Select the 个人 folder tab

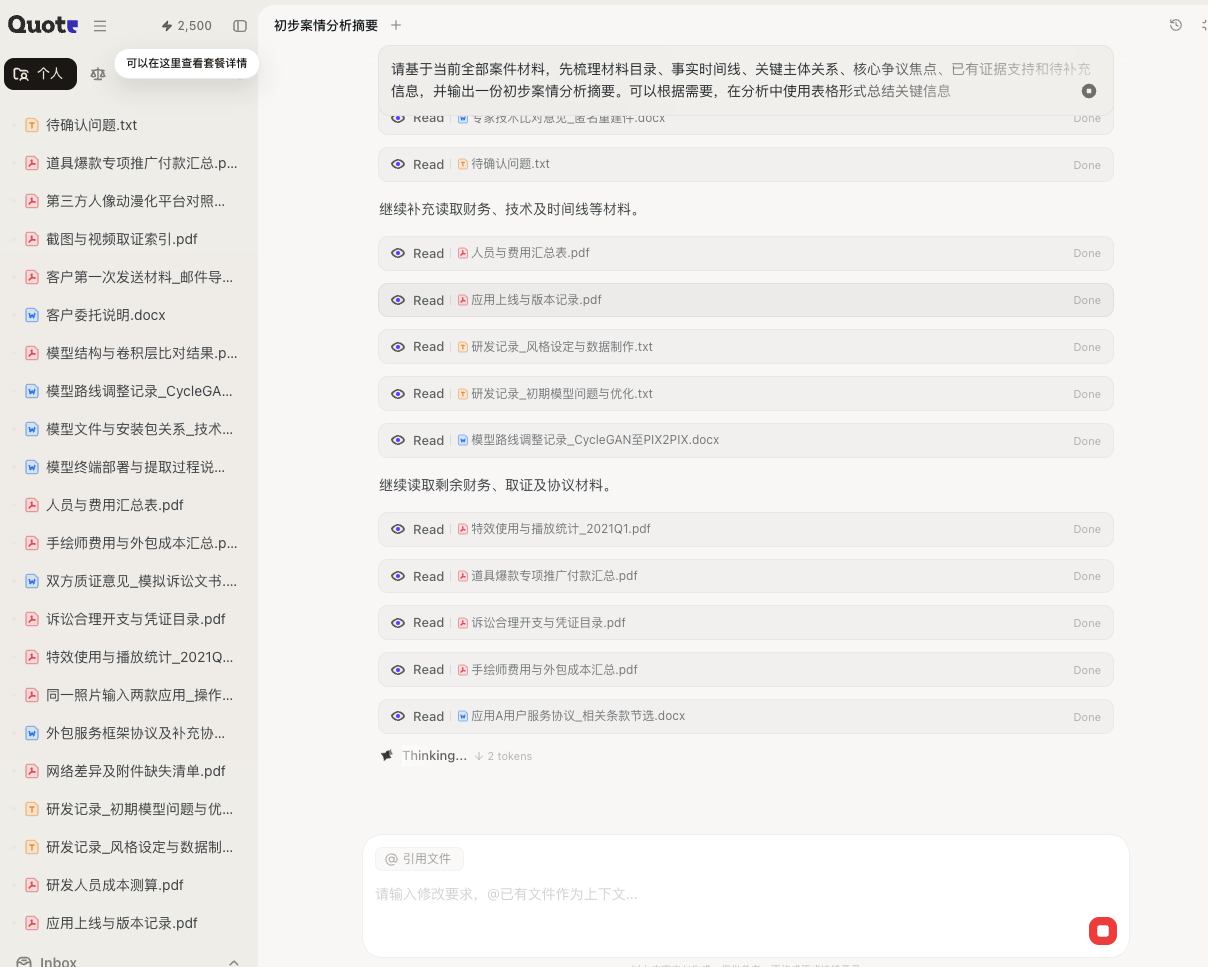click(x=41, y=74)
